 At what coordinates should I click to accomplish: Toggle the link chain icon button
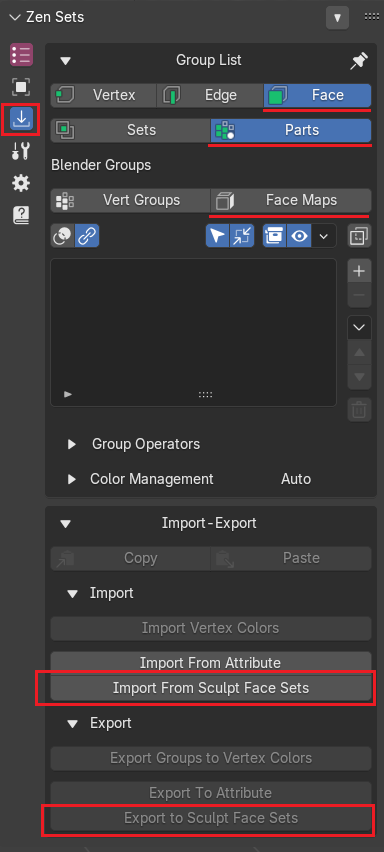click(87, 236)
